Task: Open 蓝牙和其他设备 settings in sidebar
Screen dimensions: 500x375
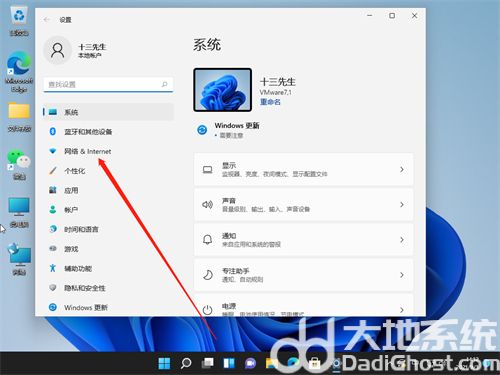Action: [108, 132]
